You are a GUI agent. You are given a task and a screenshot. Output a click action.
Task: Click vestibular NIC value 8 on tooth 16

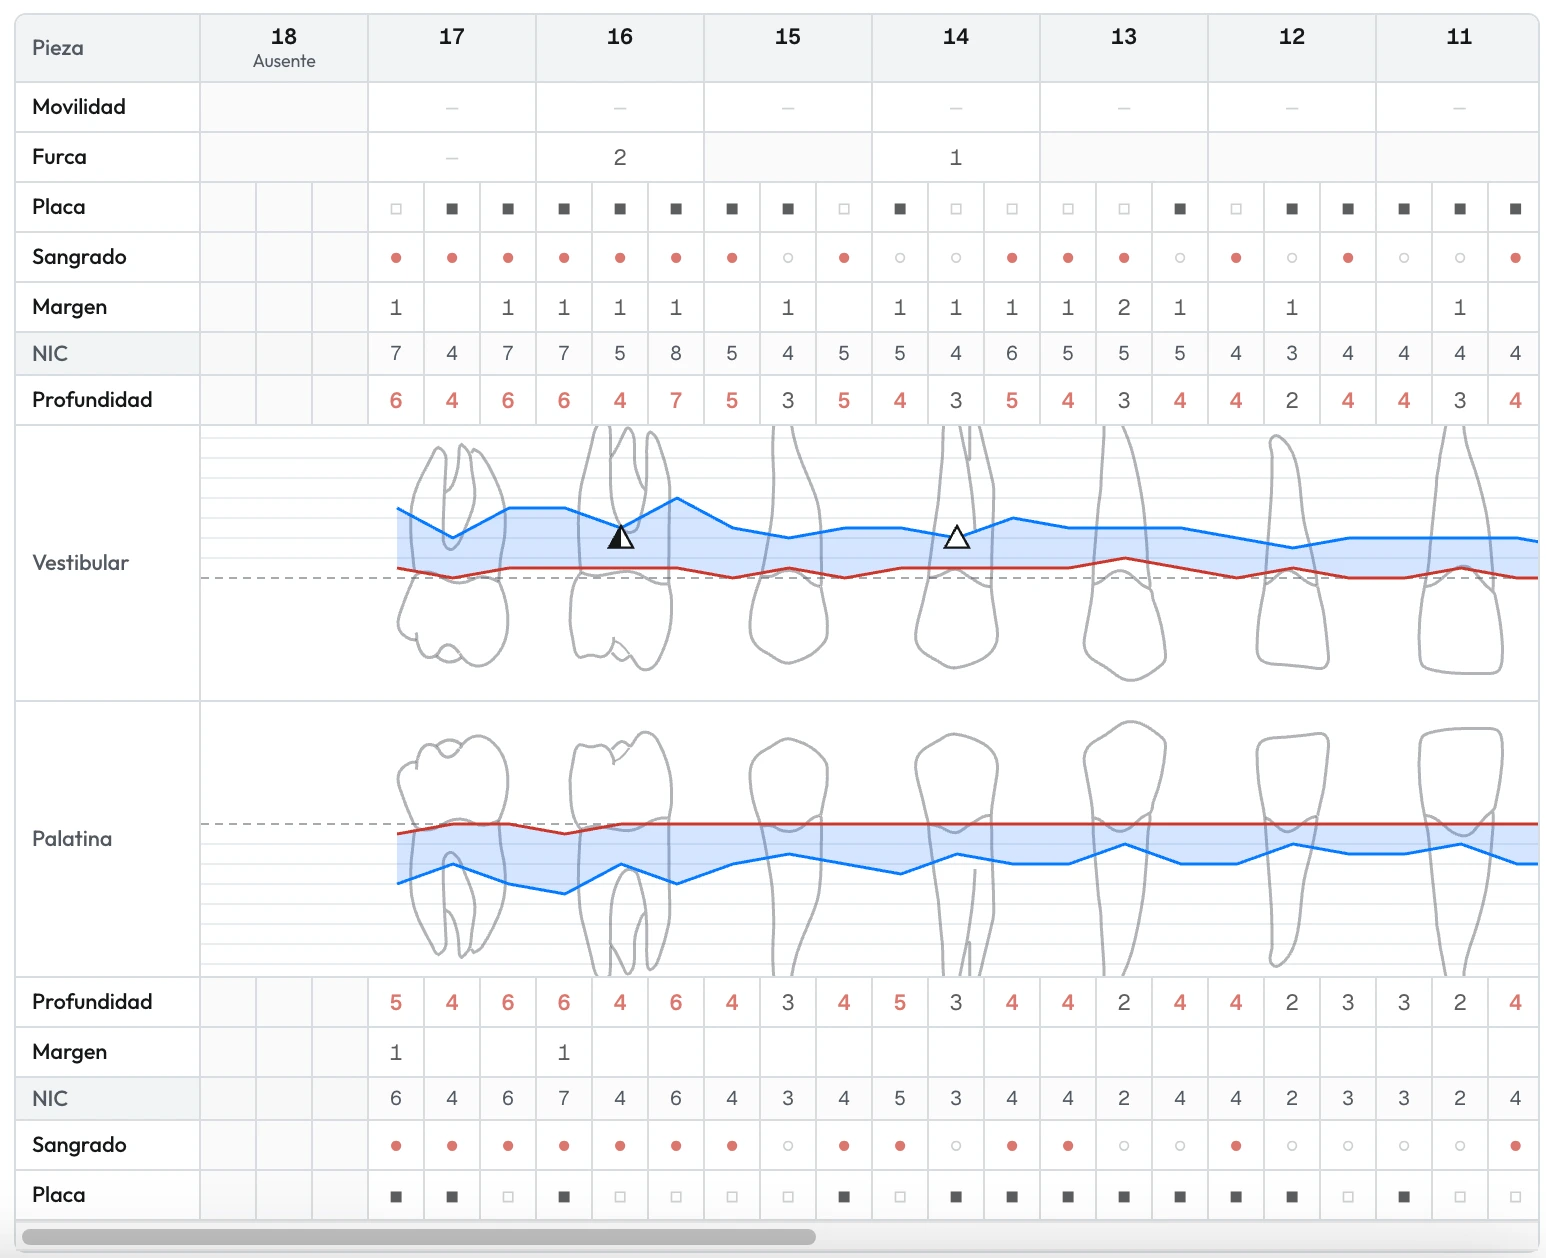click(676, 353)
